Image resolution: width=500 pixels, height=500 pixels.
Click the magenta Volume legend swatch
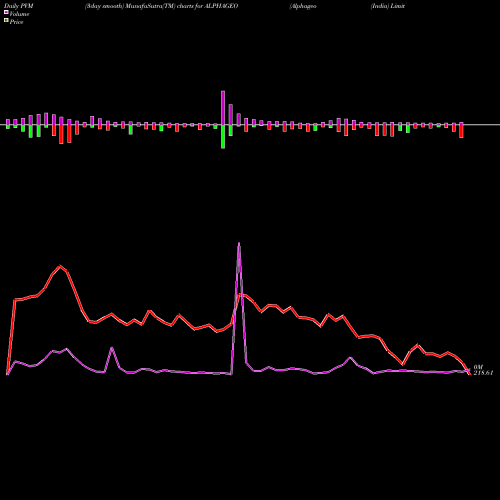pos(6,12)
